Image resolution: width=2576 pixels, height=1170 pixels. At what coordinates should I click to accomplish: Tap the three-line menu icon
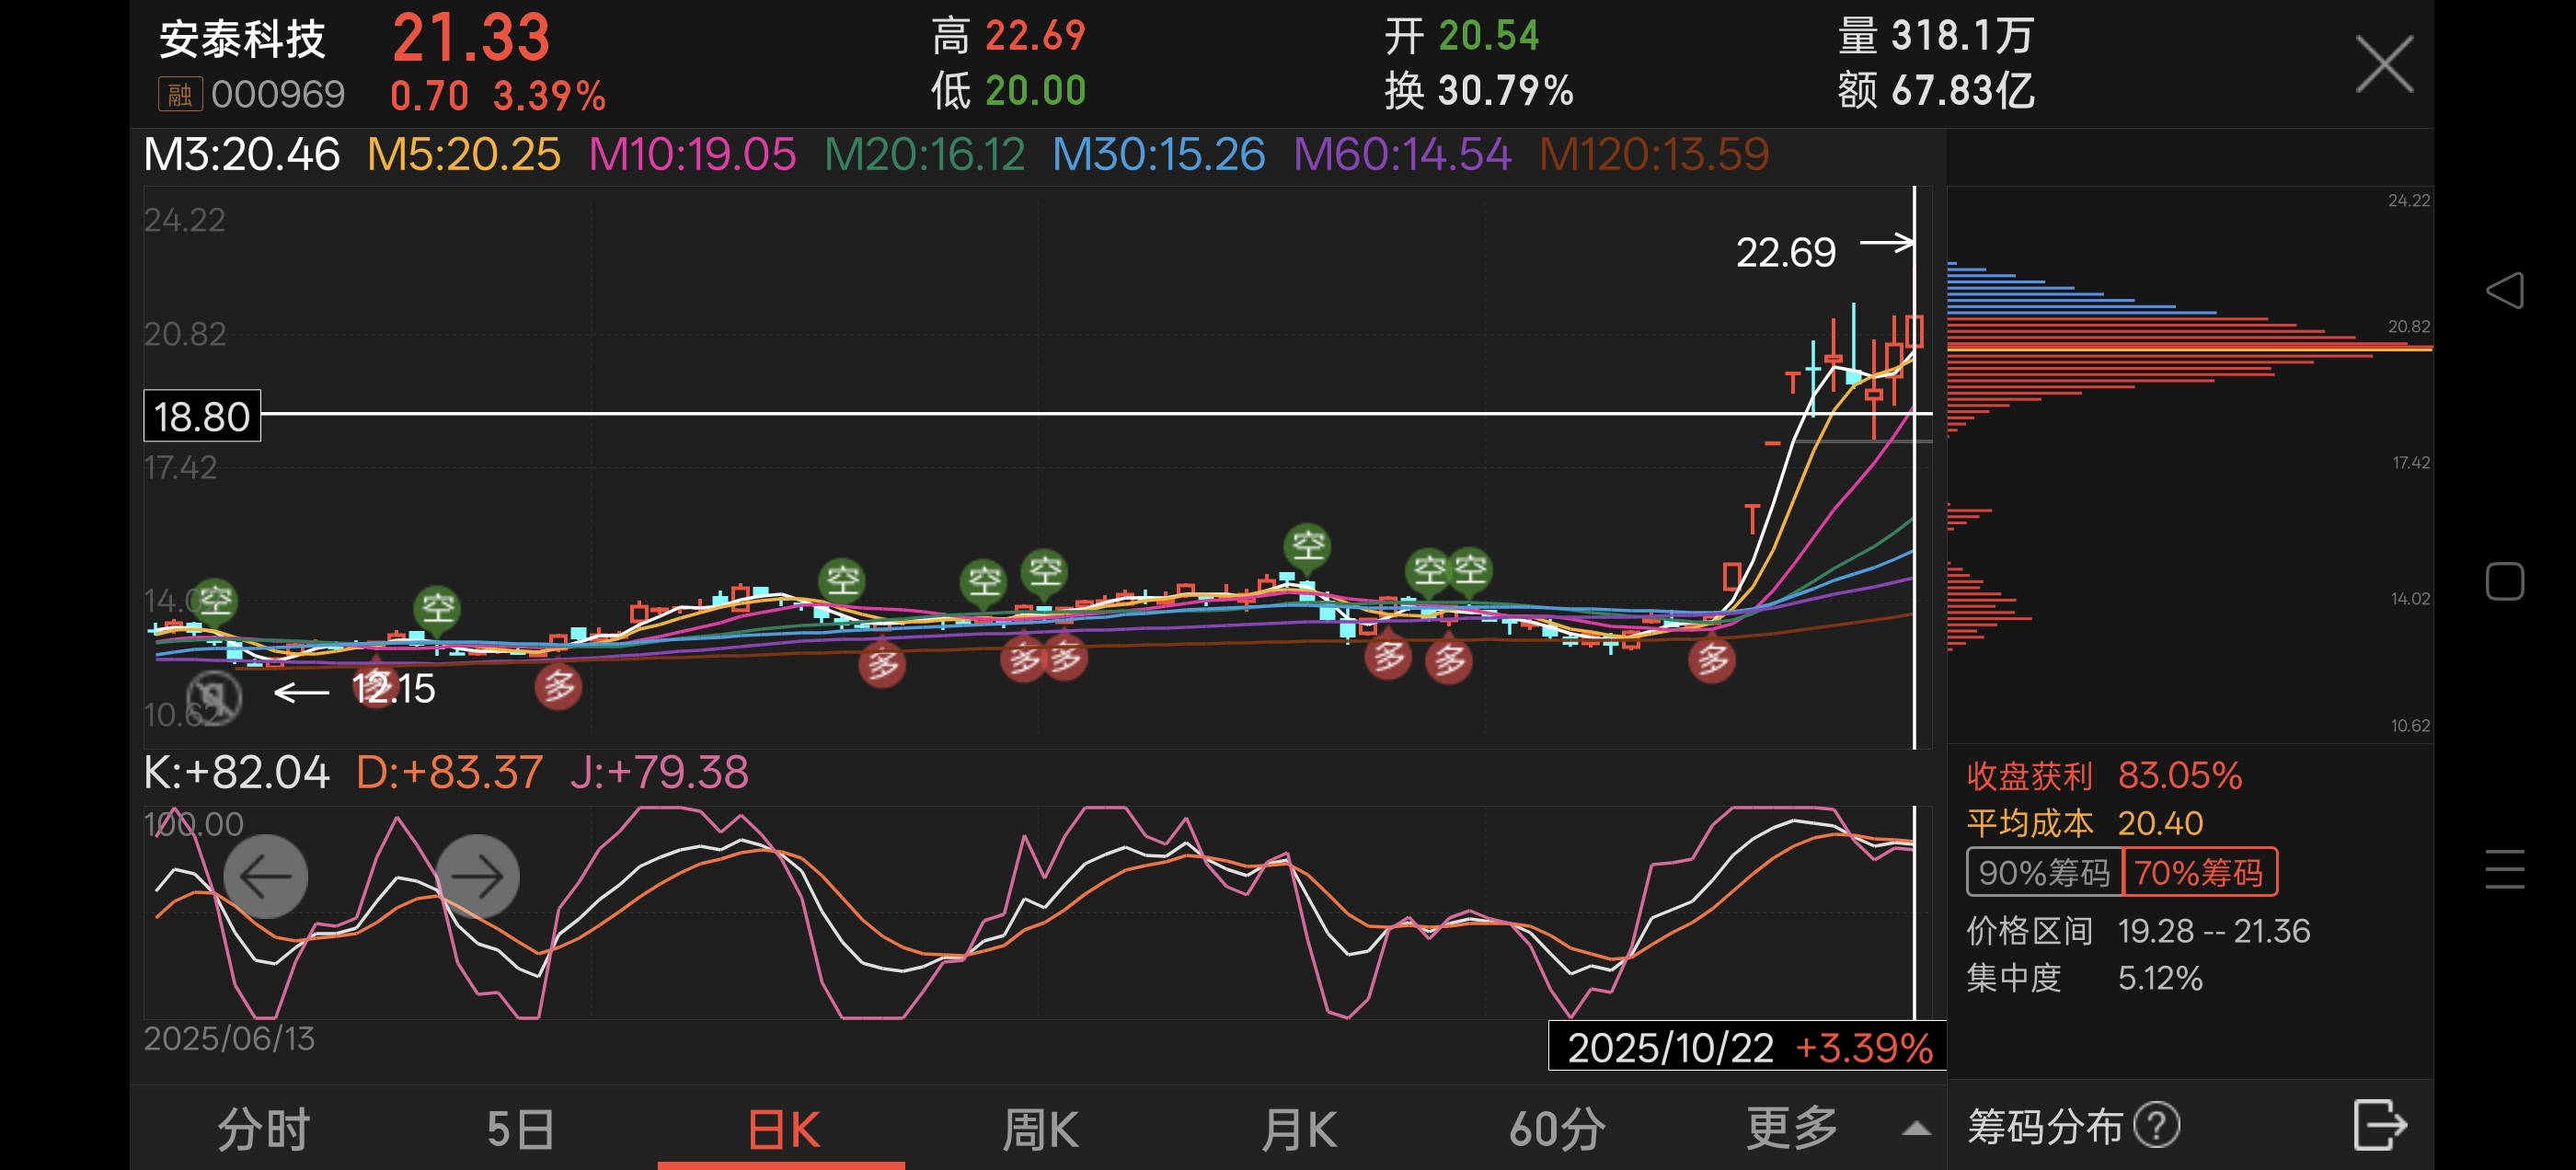point(2504,868)
